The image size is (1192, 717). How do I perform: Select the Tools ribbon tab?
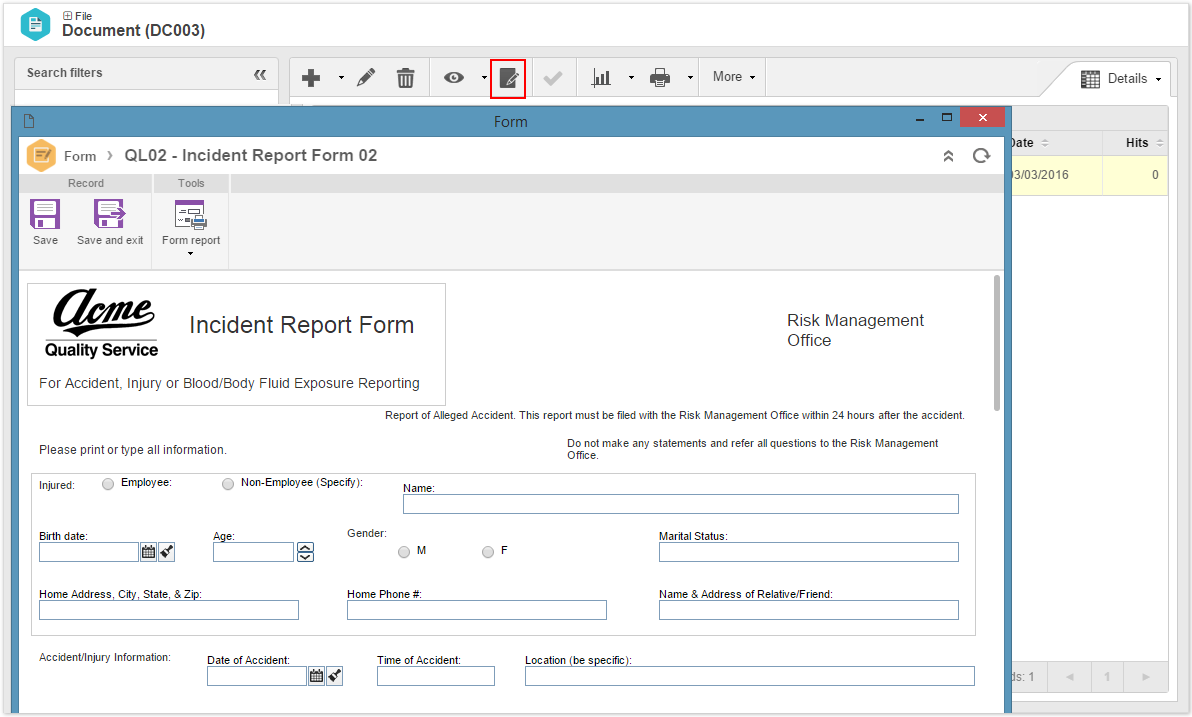(x=191, y=183)
